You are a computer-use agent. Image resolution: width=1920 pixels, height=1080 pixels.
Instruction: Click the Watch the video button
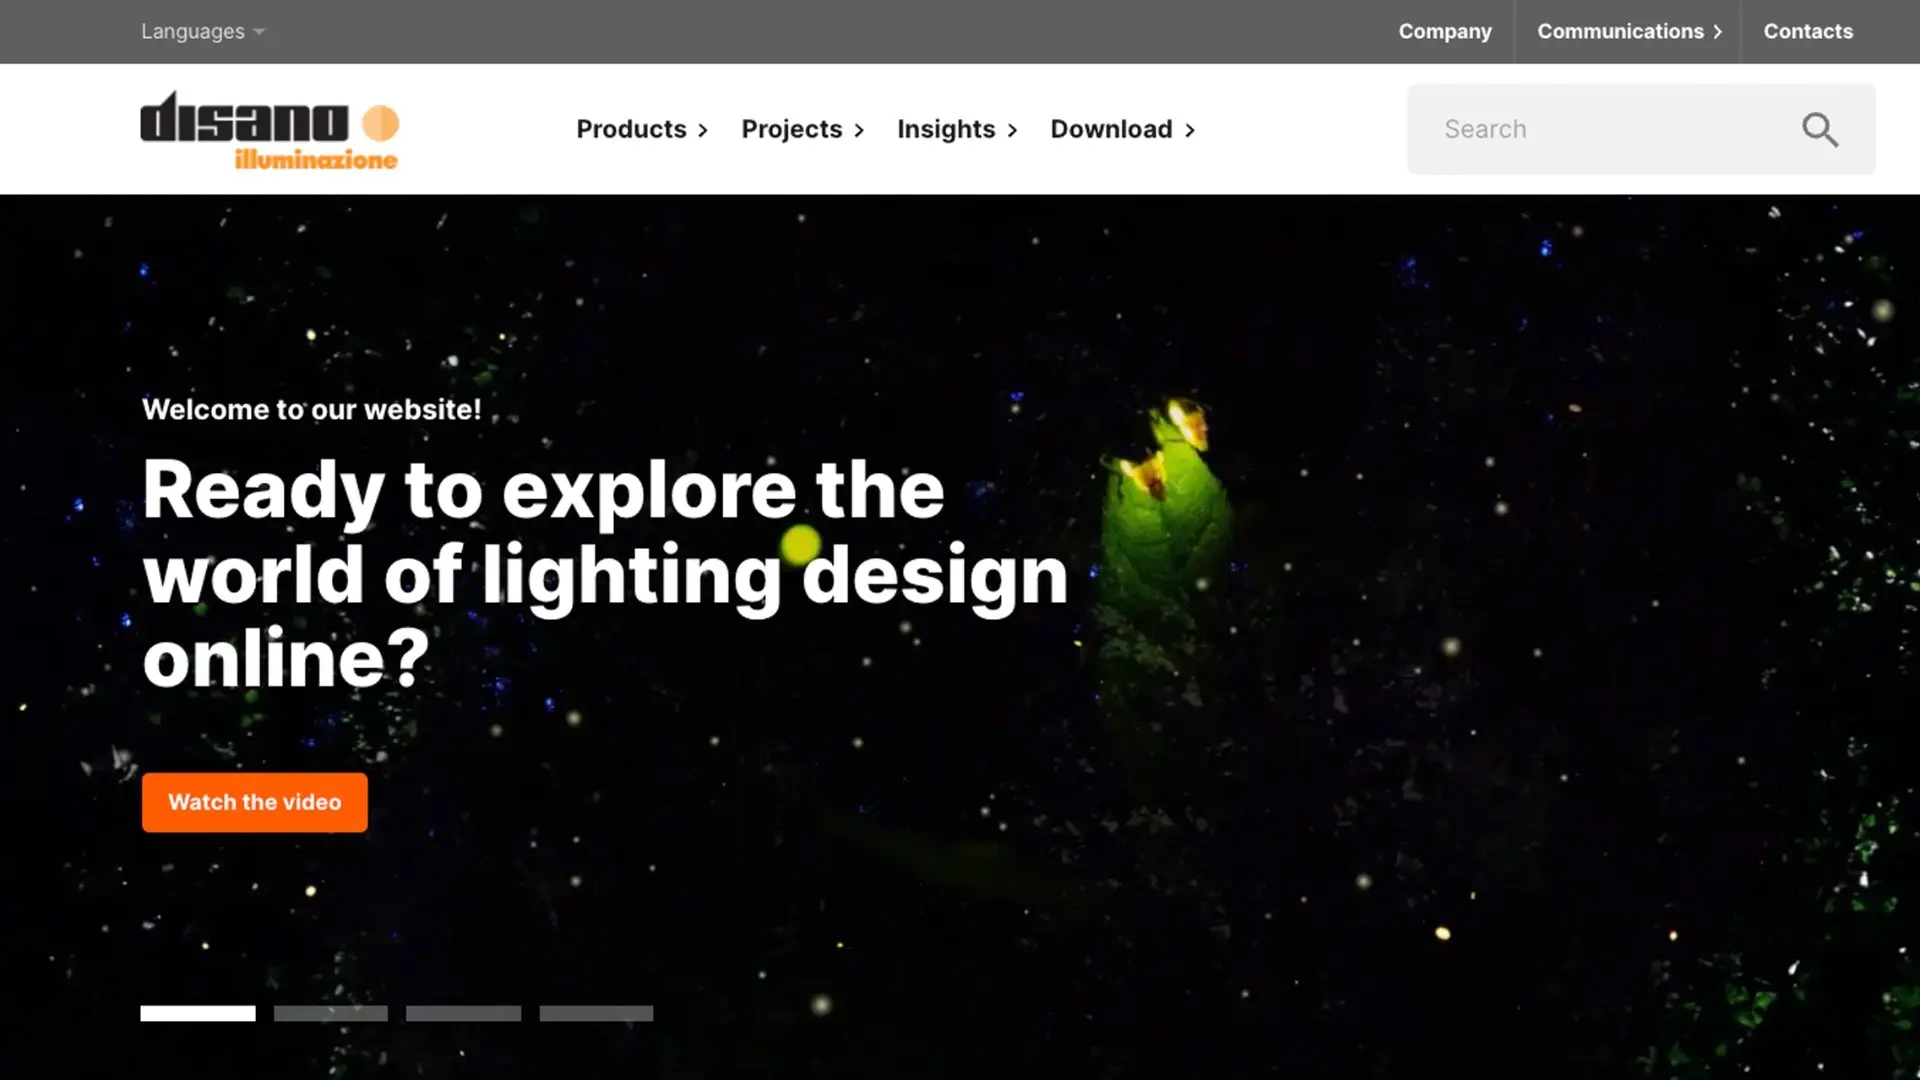click(x=255, y=802)
